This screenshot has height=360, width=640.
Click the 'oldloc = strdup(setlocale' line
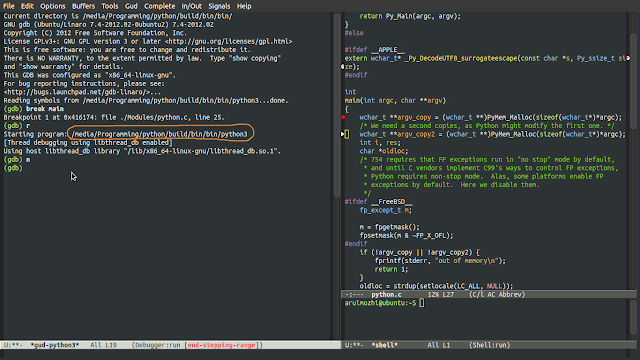436,286
